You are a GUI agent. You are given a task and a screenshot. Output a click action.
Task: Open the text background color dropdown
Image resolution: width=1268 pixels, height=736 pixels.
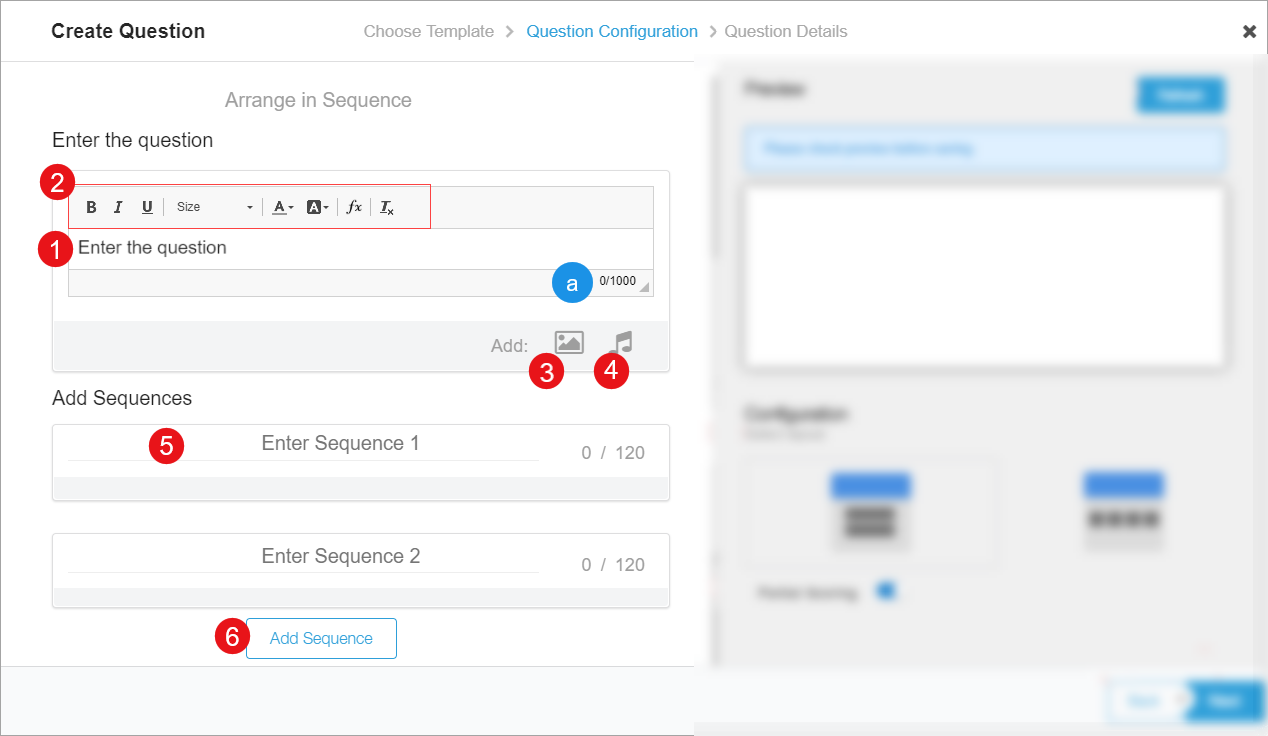tap(317, 207)
